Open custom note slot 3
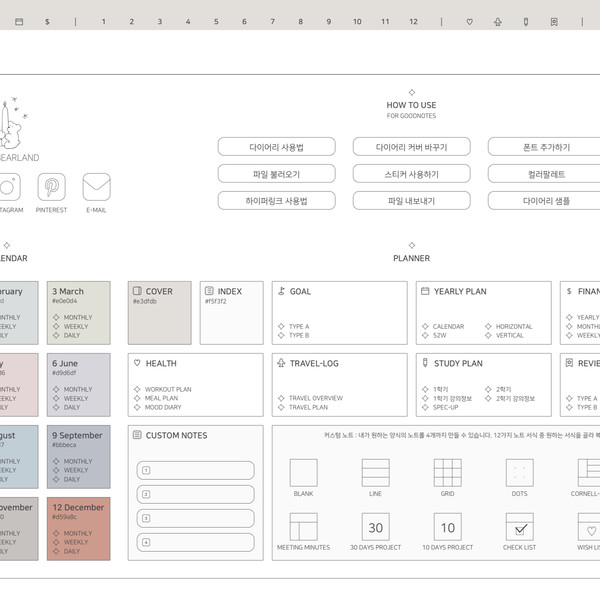600x600 pixels. (196, 518)
